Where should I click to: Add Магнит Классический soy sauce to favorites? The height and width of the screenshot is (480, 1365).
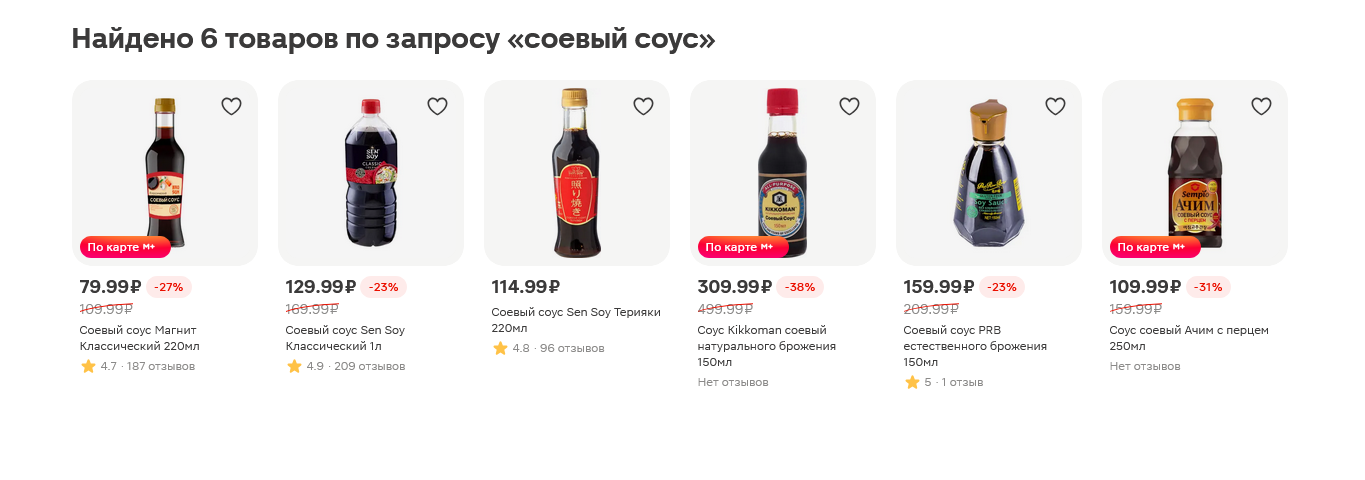(x=231, y=107)
